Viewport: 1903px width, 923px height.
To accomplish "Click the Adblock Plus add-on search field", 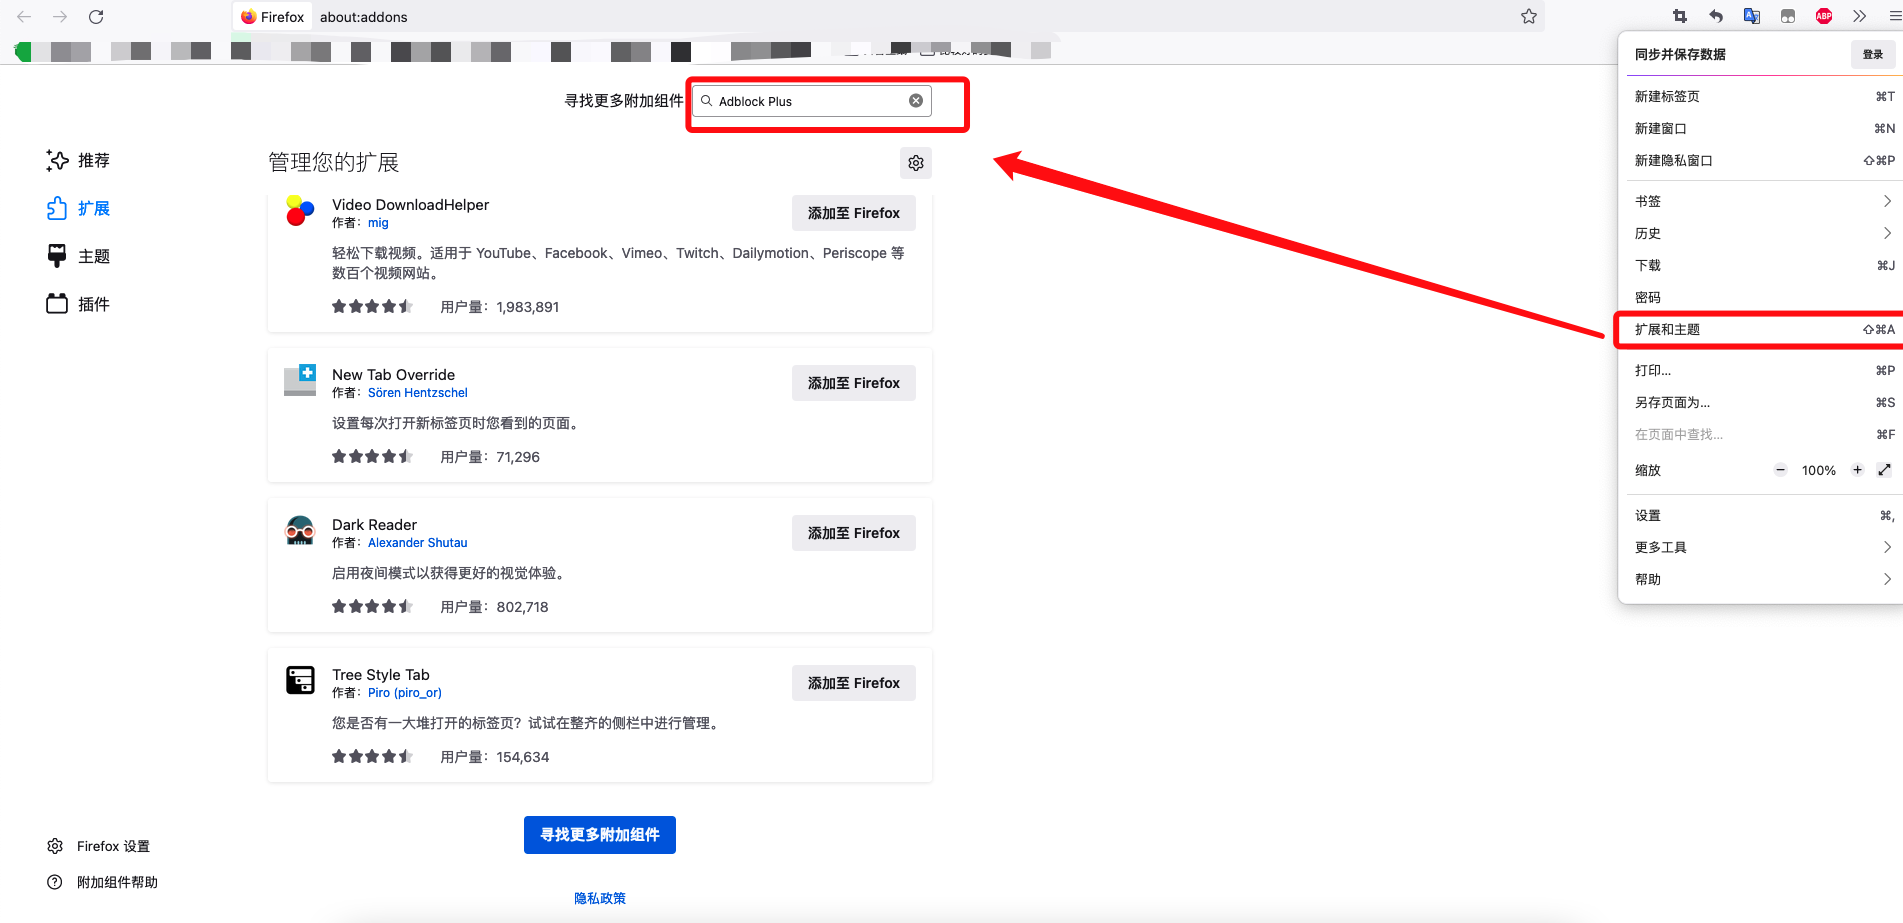I will (812, 101).
